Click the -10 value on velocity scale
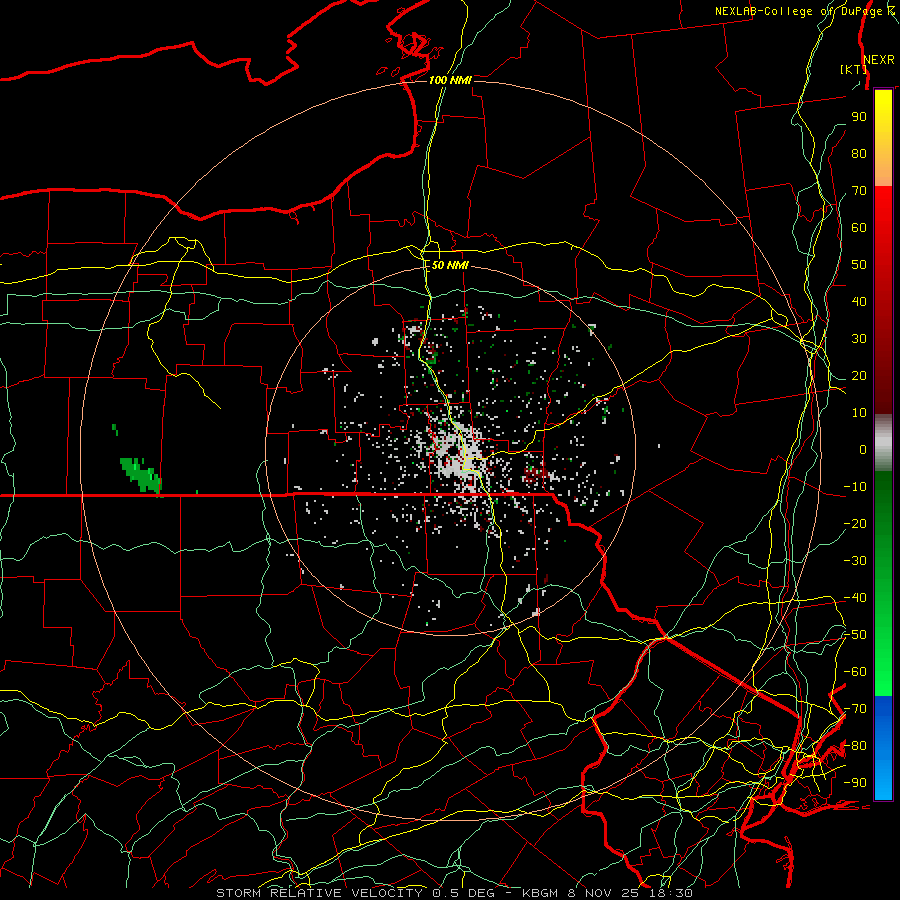This screenshot has width=900, height=900. coord(855,487)
